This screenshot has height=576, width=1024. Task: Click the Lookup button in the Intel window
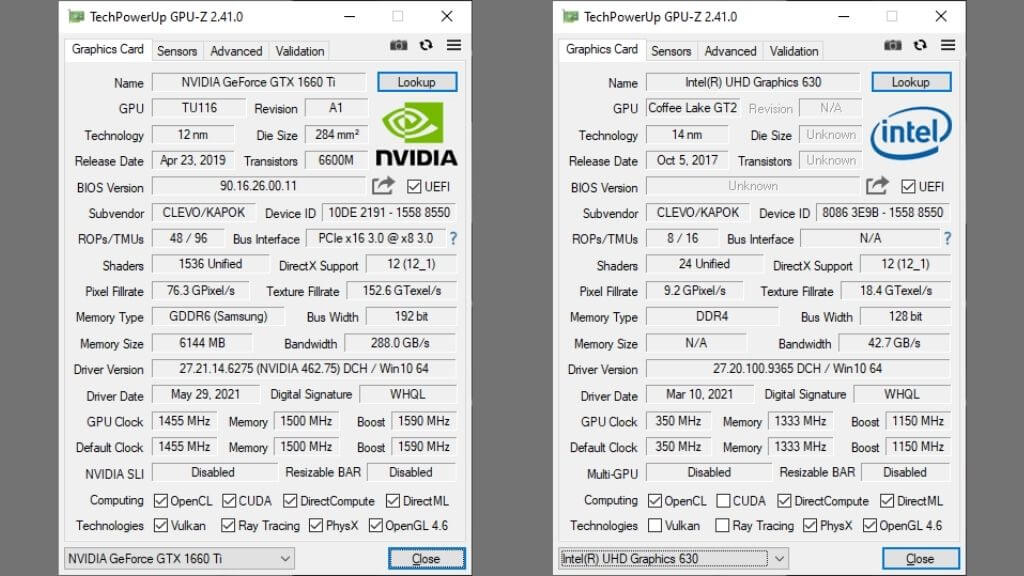click(911, 82)
